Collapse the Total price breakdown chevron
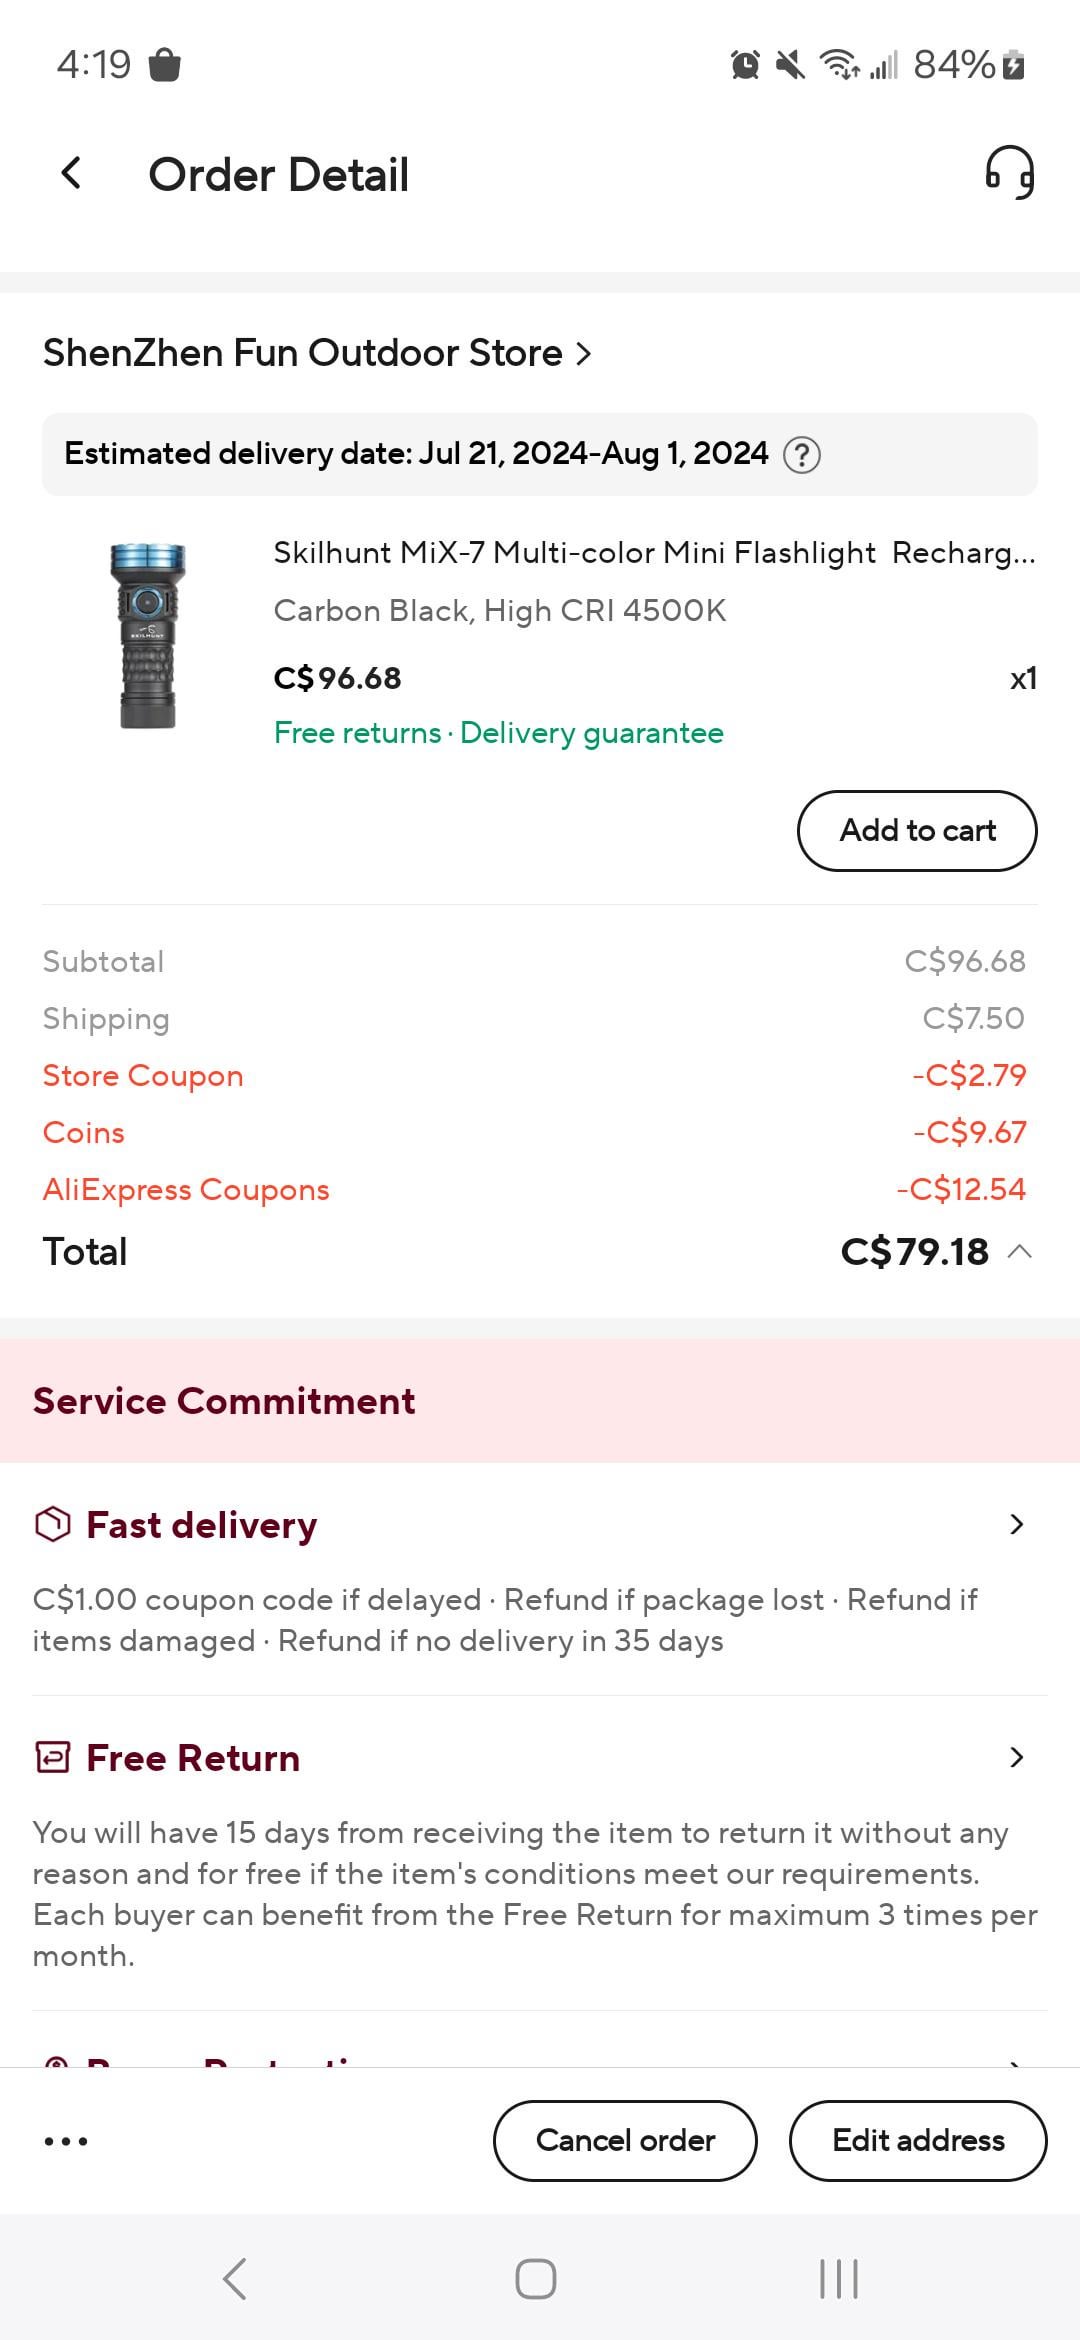The width and height of the screenshot is (1080, 2340). 1020,1252
